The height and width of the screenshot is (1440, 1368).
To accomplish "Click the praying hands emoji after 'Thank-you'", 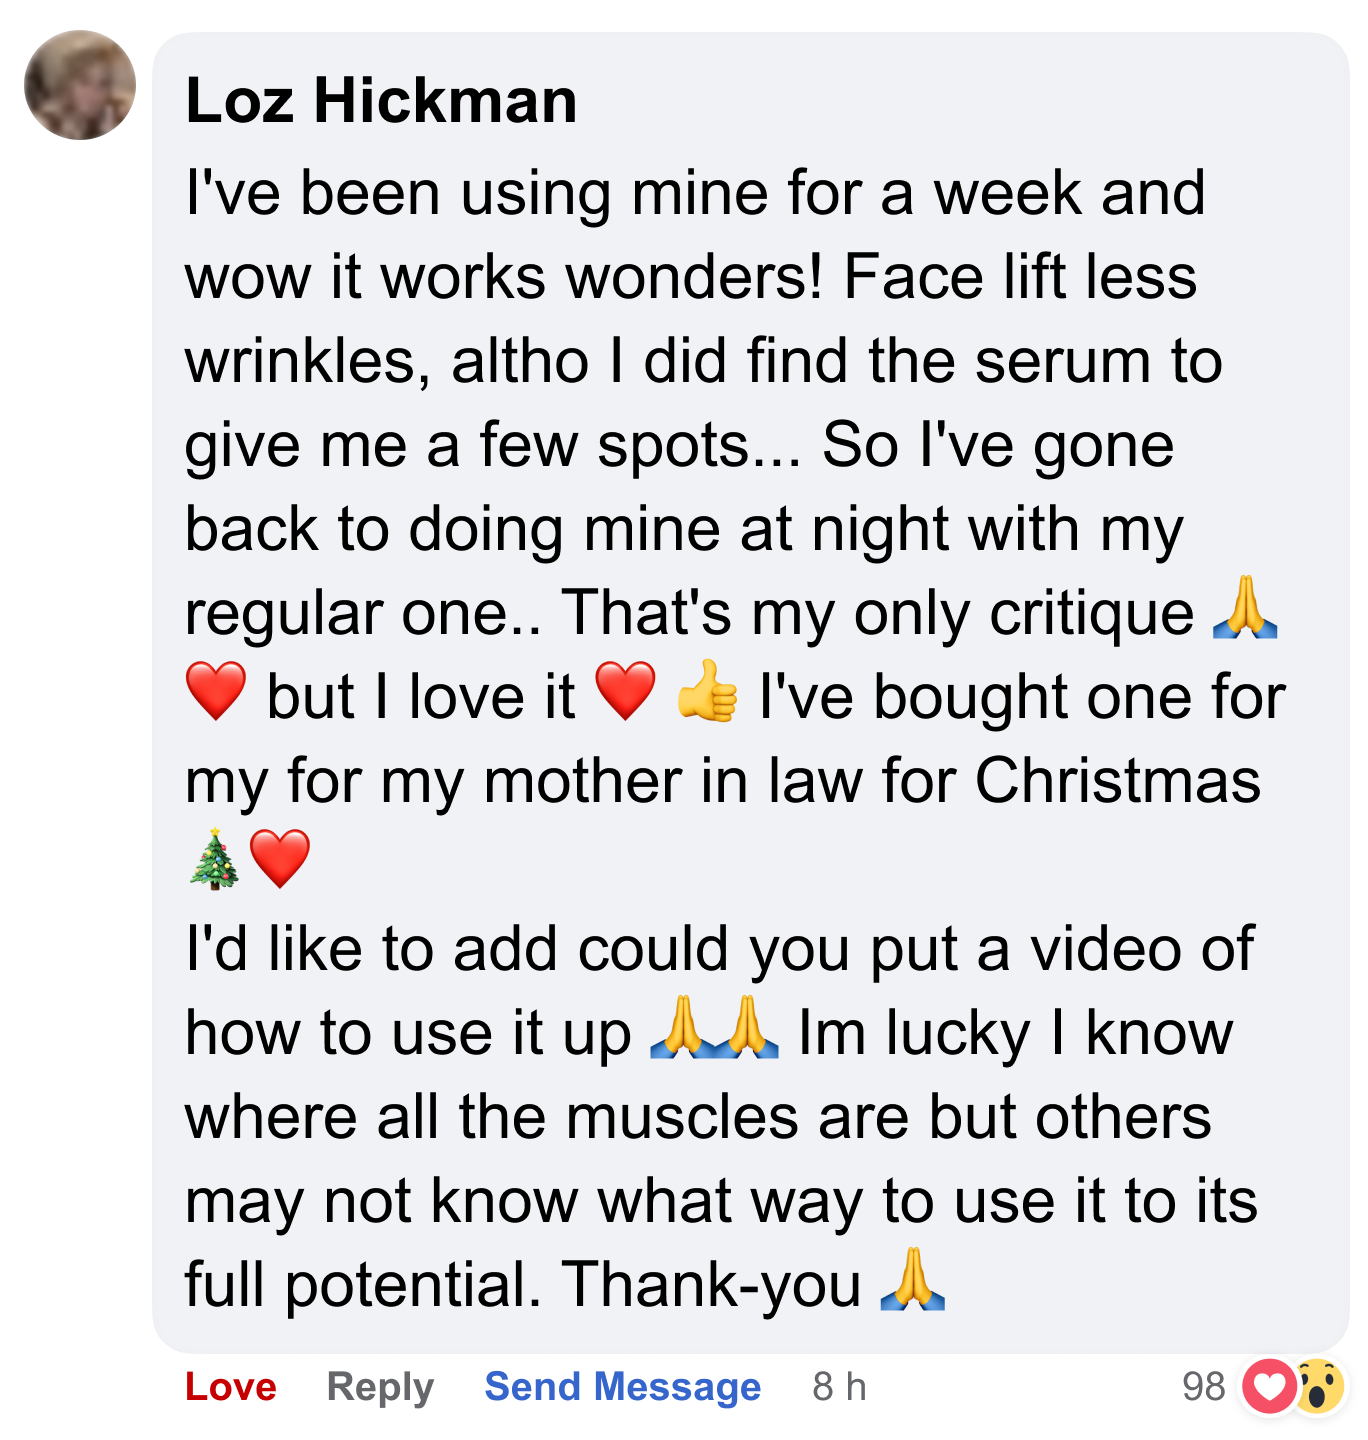I will 912,1280.
